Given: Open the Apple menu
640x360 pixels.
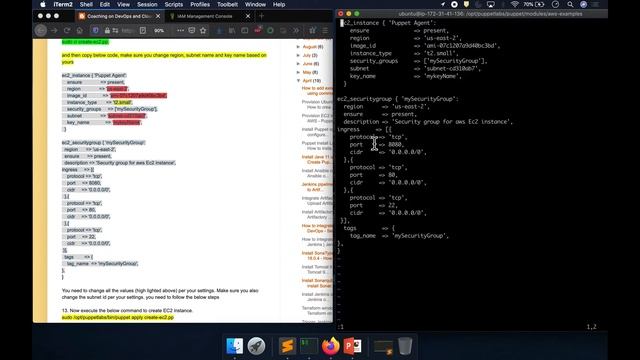Looking at the screenshot, I should click(x=43, y=4).
